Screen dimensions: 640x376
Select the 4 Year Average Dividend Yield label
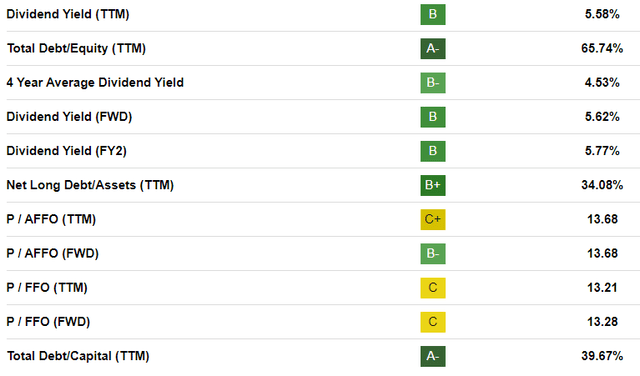click(x=95, y=82)
